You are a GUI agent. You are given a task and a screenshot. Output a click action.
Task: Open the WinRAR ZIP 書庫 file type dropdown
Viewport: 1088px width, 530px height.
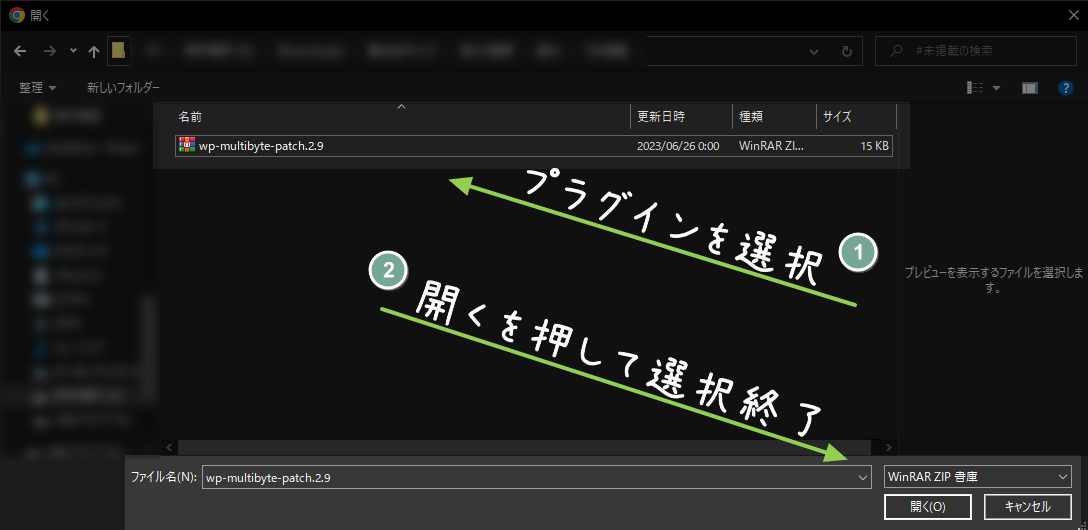978,477
